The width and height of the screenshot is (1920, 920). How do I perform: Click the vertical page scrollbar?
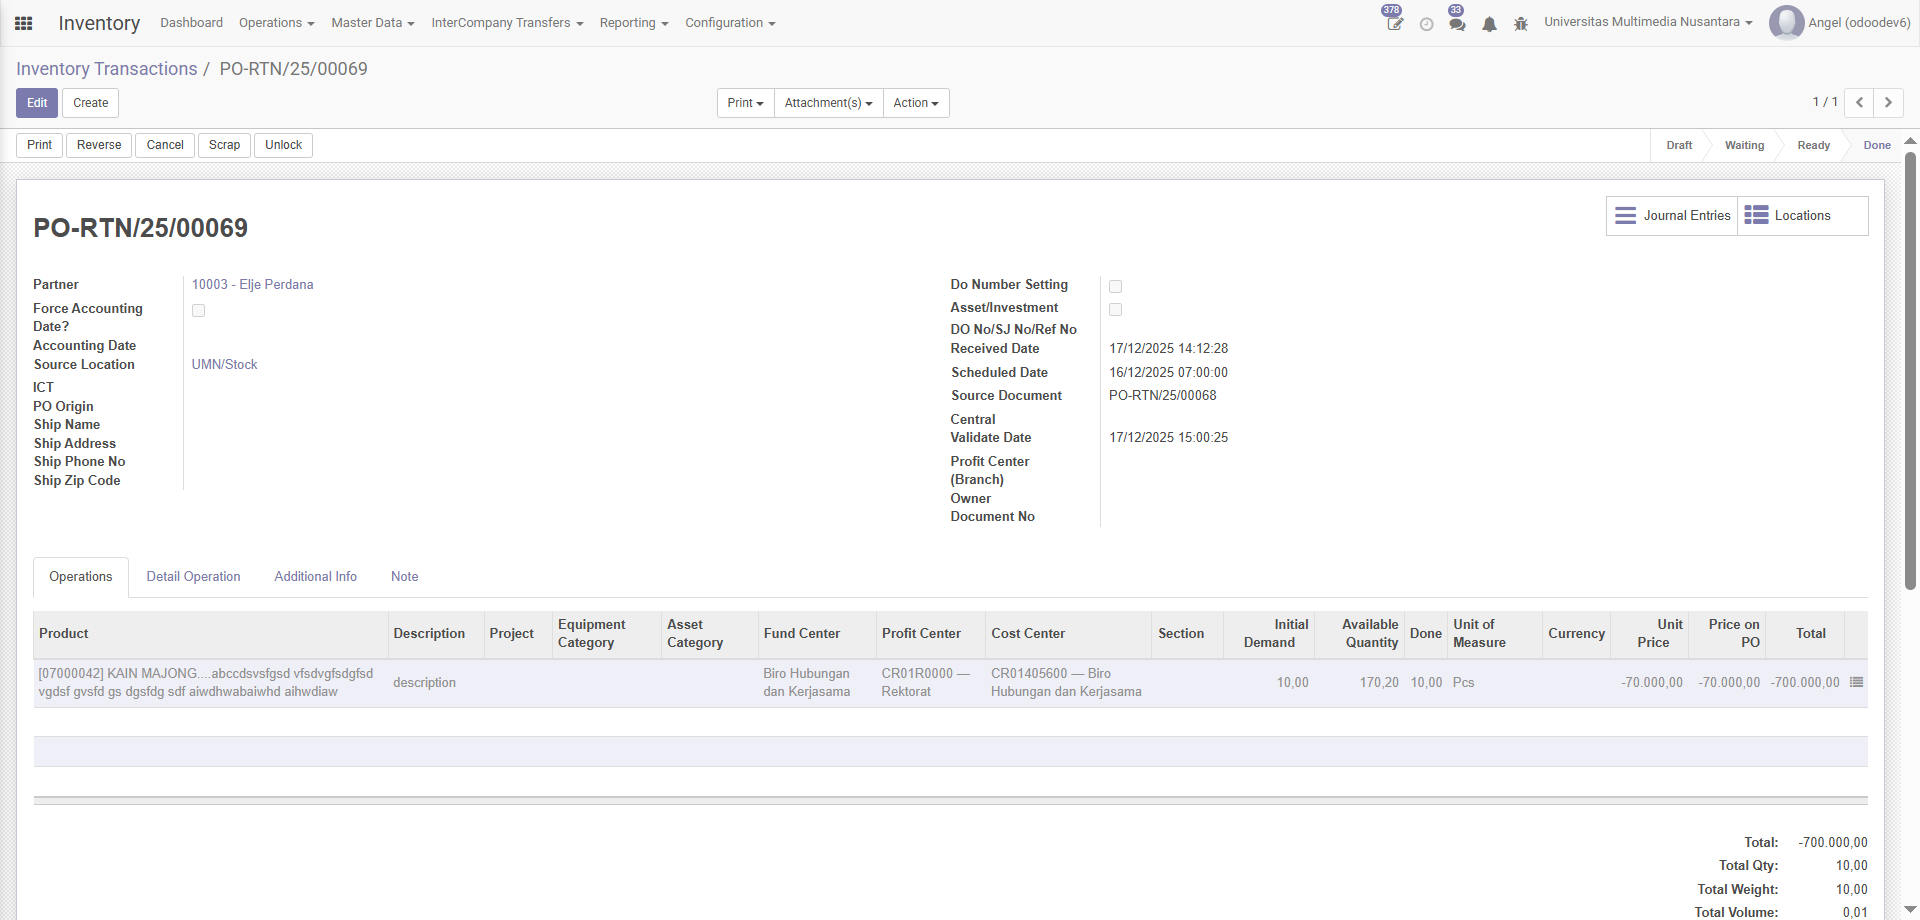[1910, 370]
